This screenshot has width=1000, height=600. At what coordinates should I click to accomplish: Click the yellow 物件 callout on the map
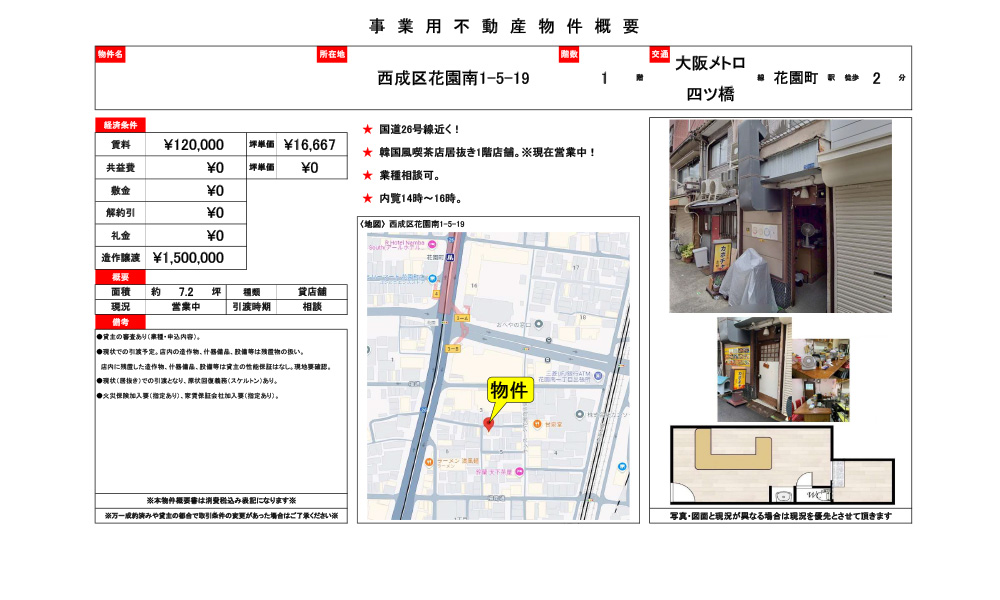coord(510,390)
